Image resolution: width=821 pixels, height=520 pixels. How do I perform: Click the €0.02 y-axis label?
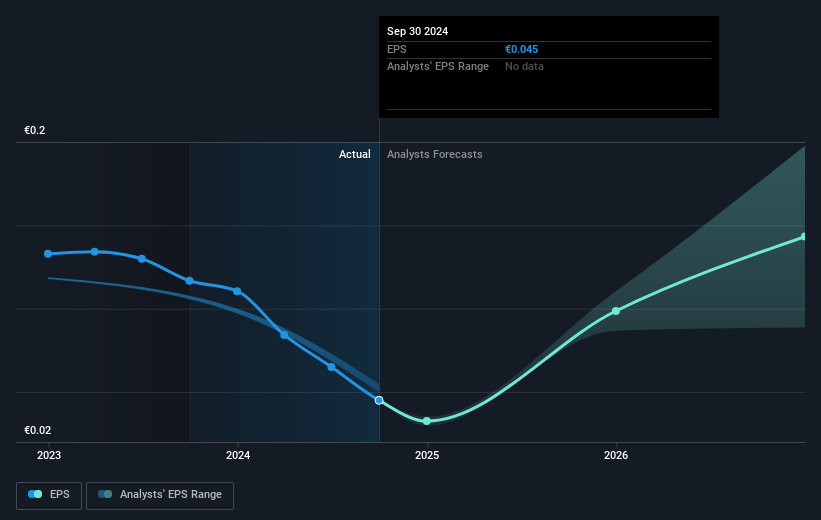point(38,430)
